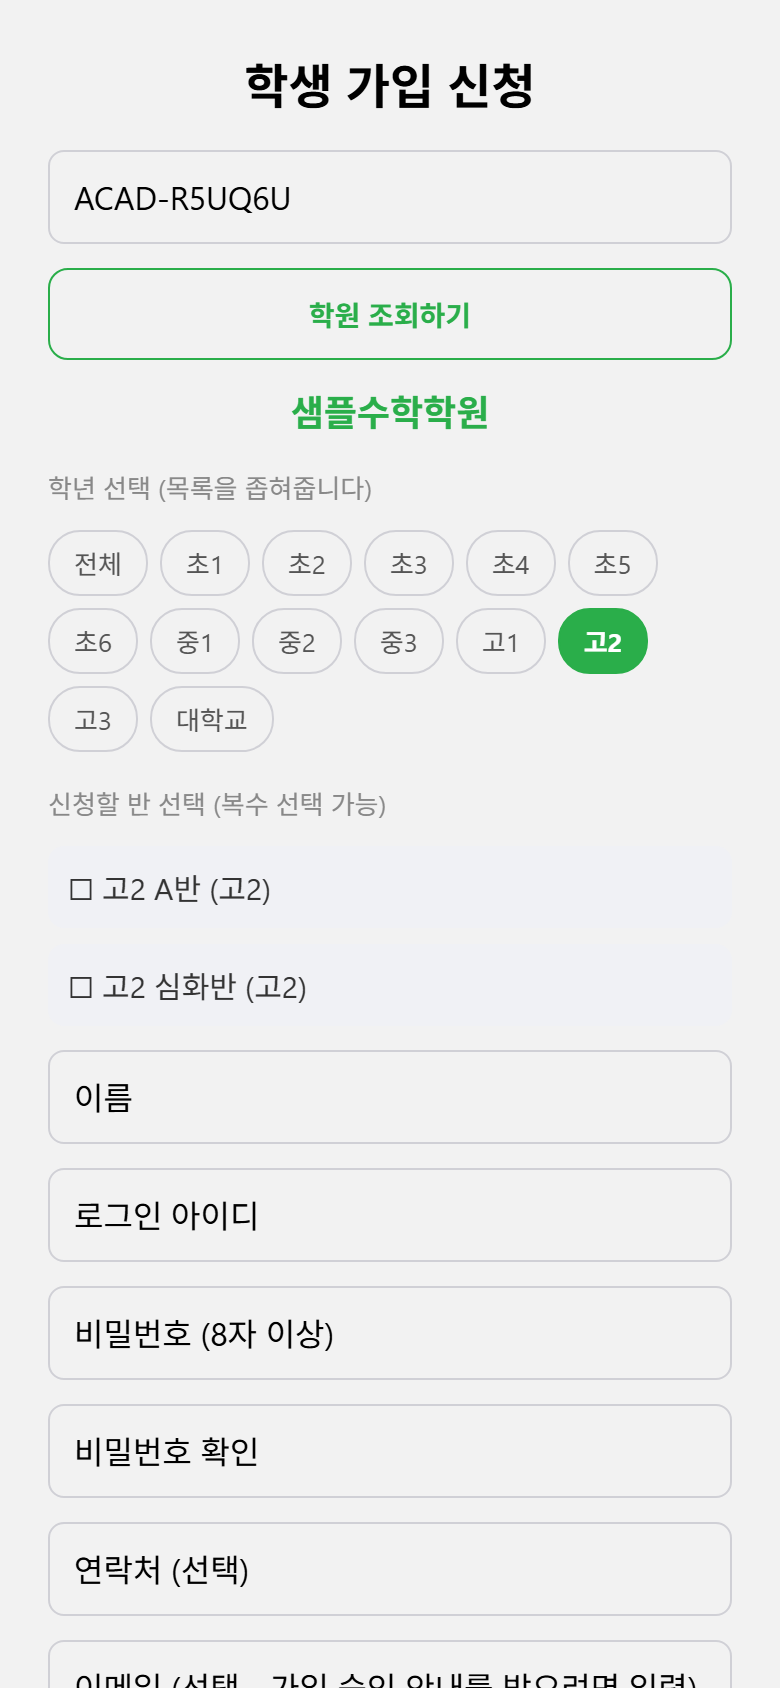780x1688 pixels.
Task: Pick the 중1 grade filter
Action: pyautogui.click(x=195, y=641)
